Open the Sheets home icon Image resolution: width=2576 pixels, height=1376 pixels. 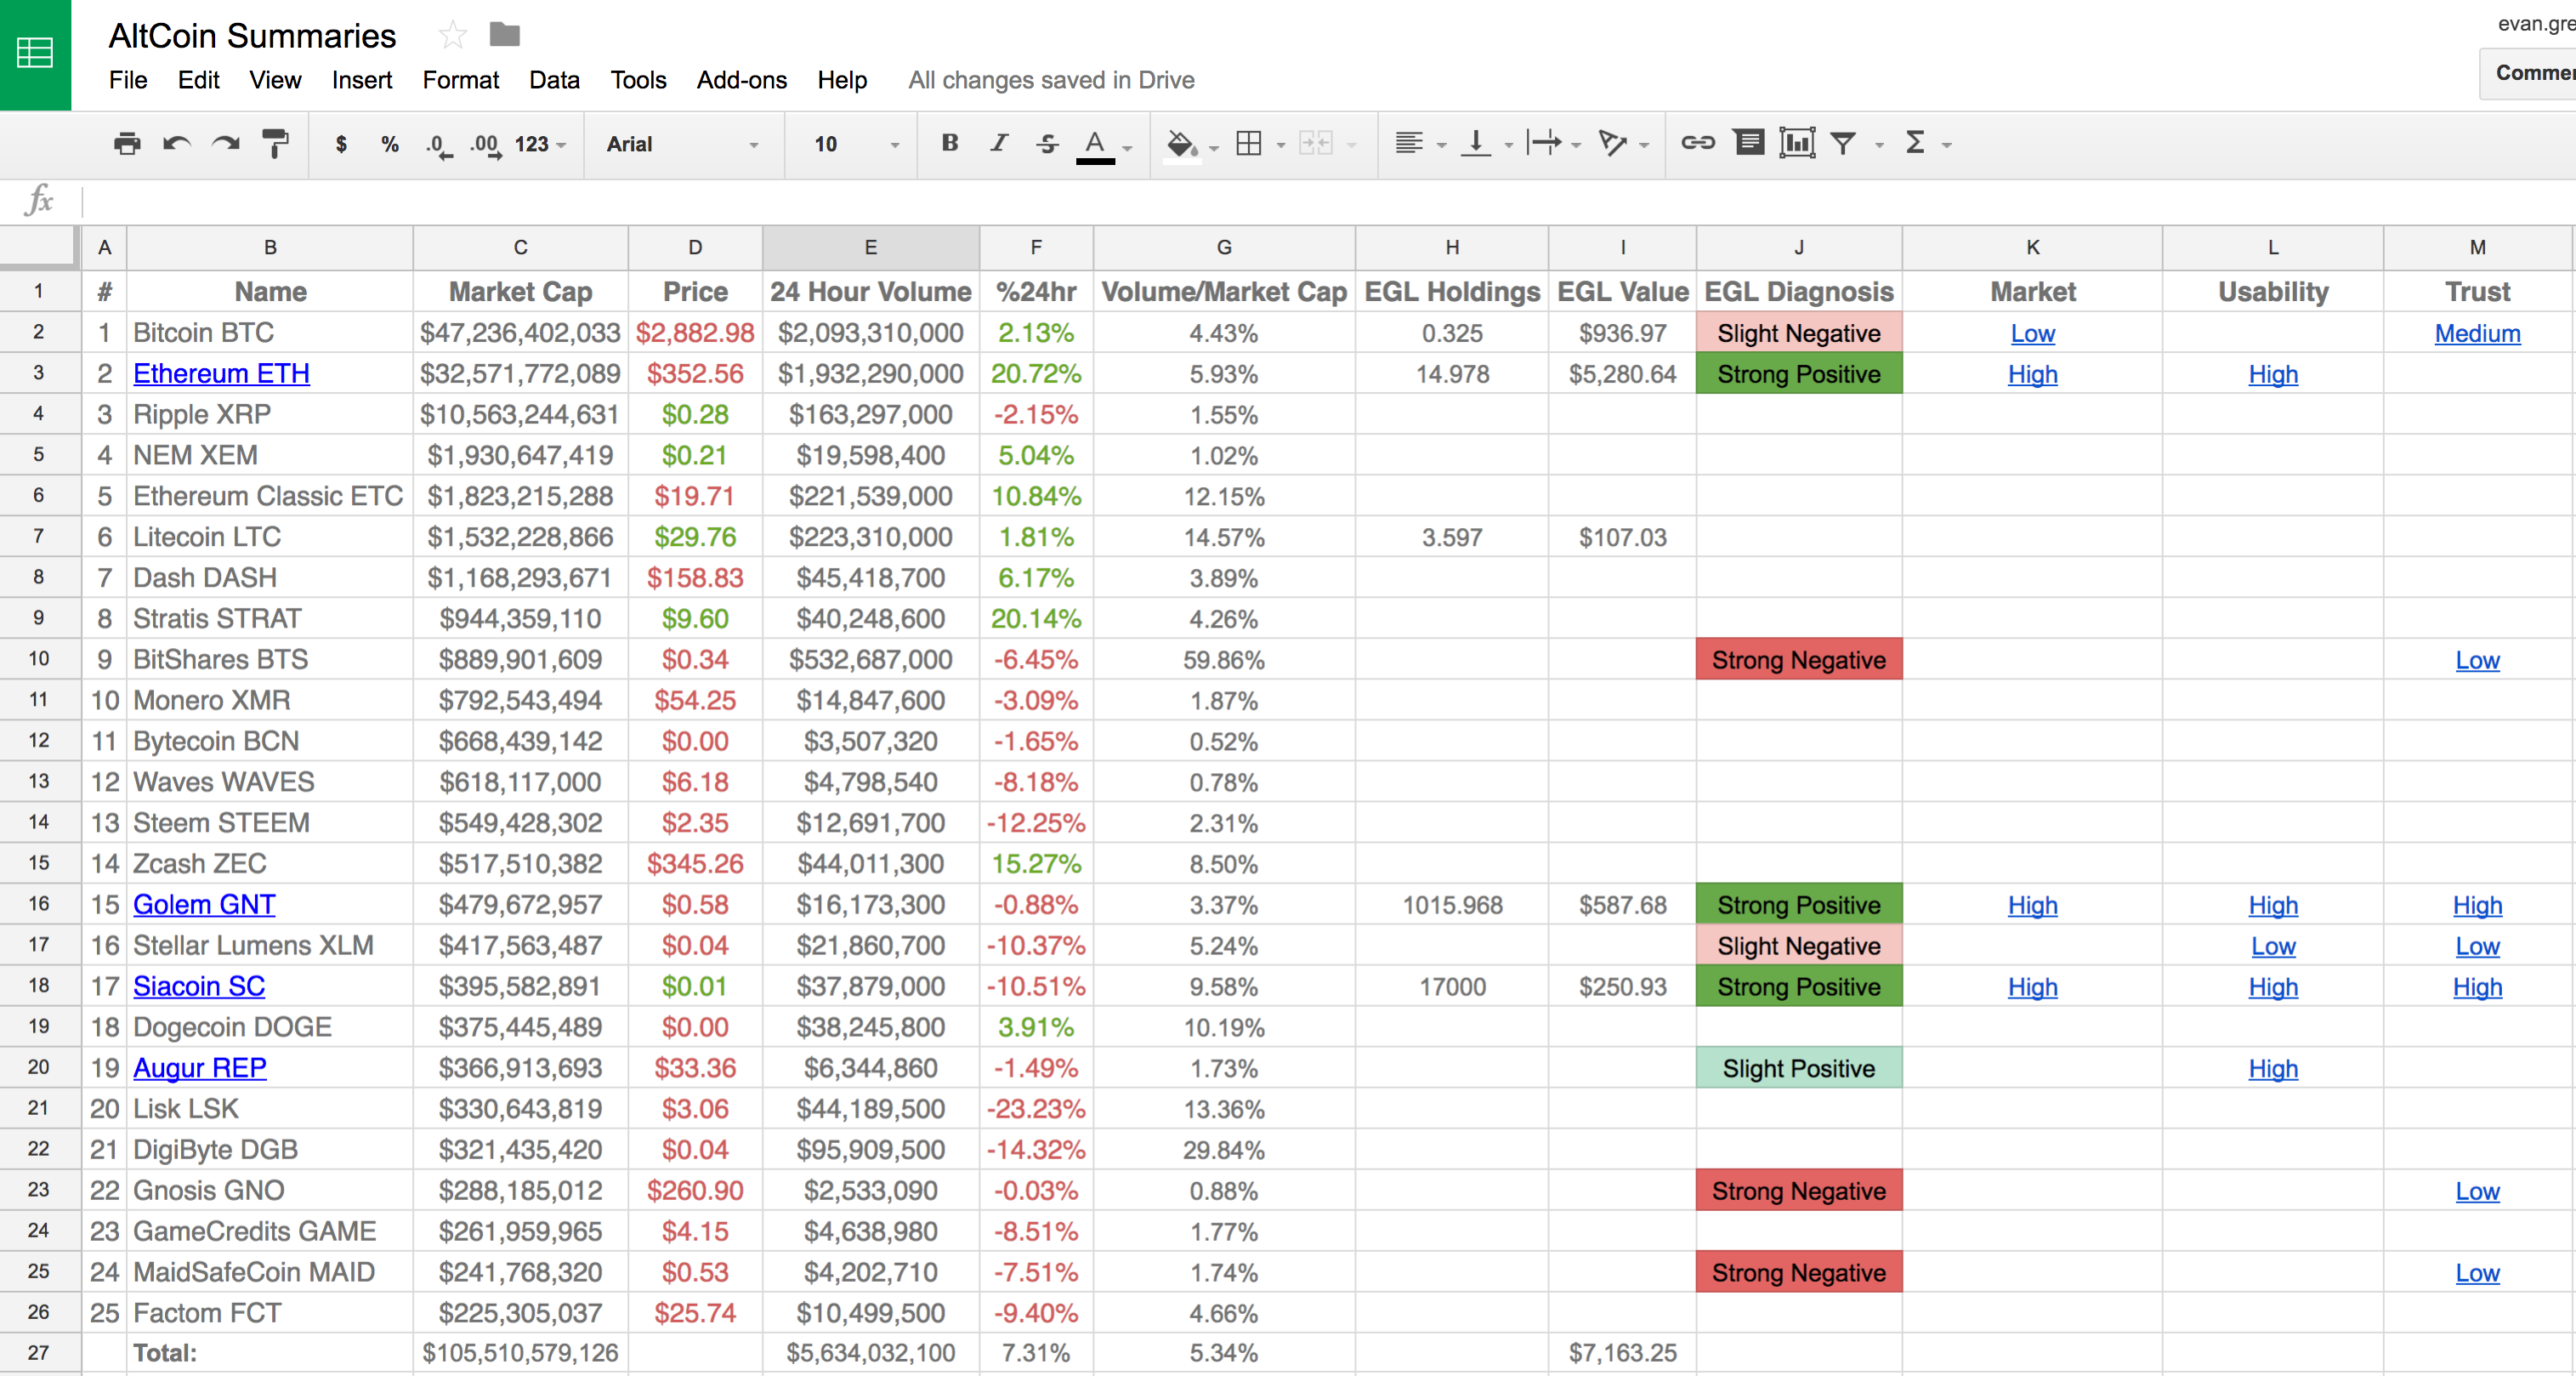coord(35,53)
